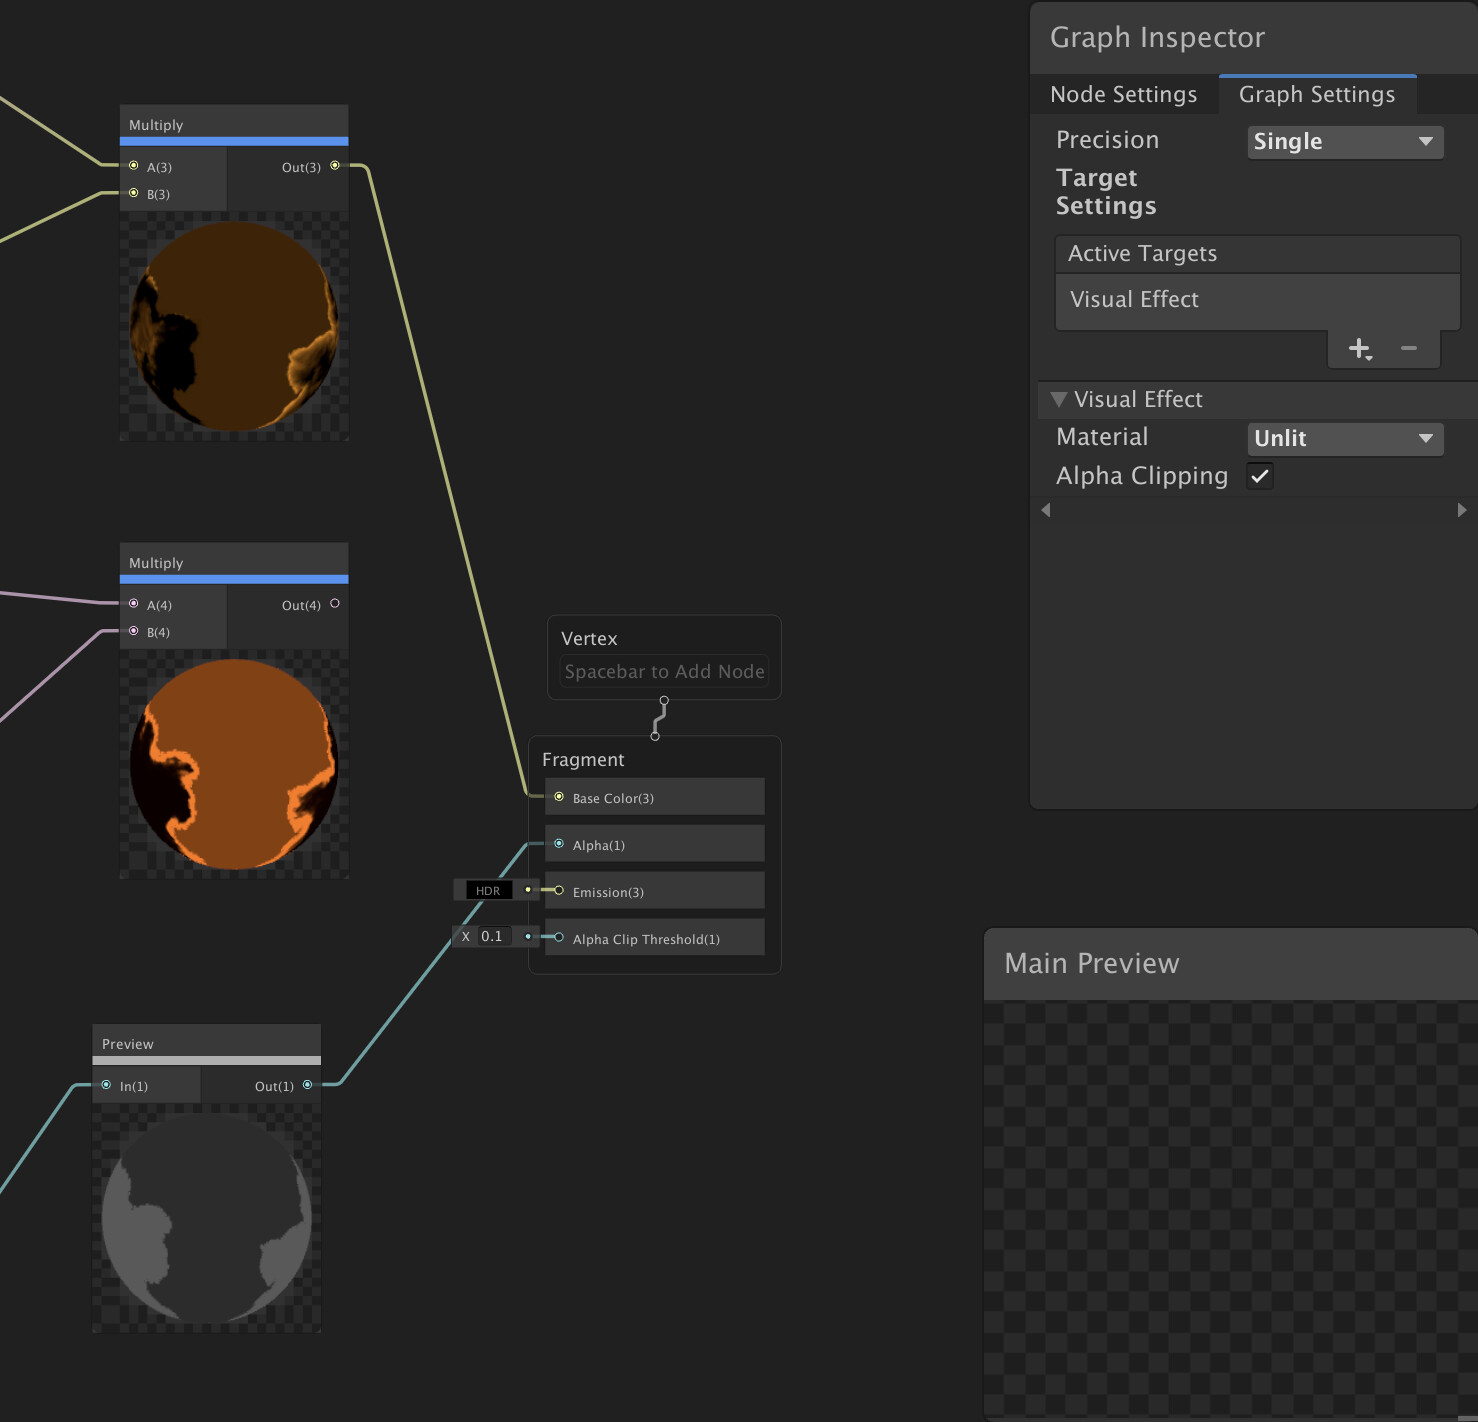Switch to the Node Settings tab
The height and width of the screenshot is (1422, 1478).
click(x=1123, y=94)
